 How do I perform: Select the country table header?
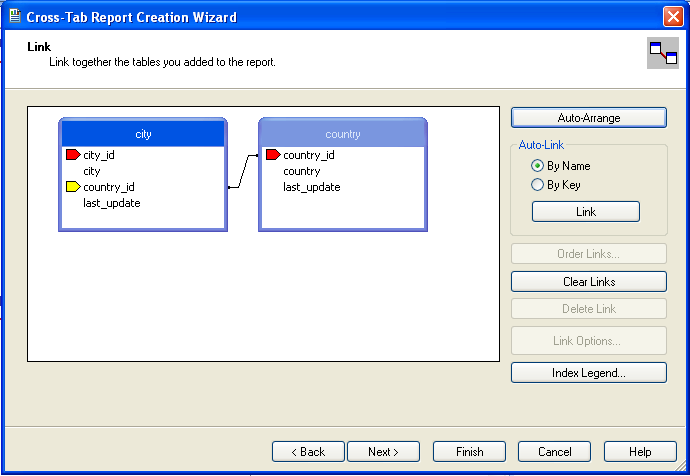(x=343, y=134)
